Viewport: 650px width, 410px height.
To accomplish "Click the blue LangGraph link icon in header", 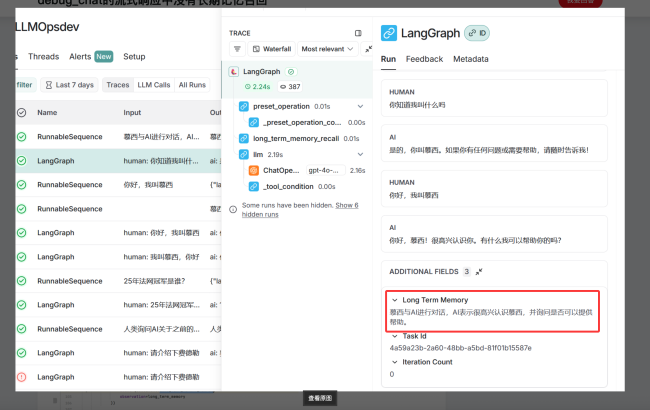I will (x=389, y=33).
